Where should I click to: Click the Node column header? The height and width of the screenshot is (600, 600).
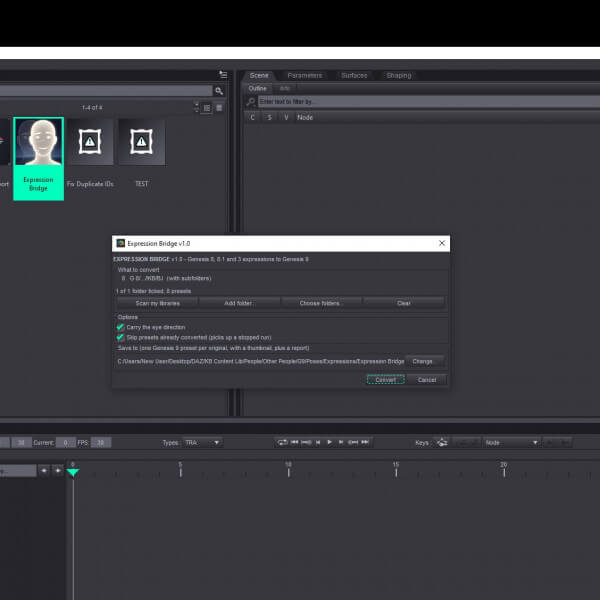point(305,117)
